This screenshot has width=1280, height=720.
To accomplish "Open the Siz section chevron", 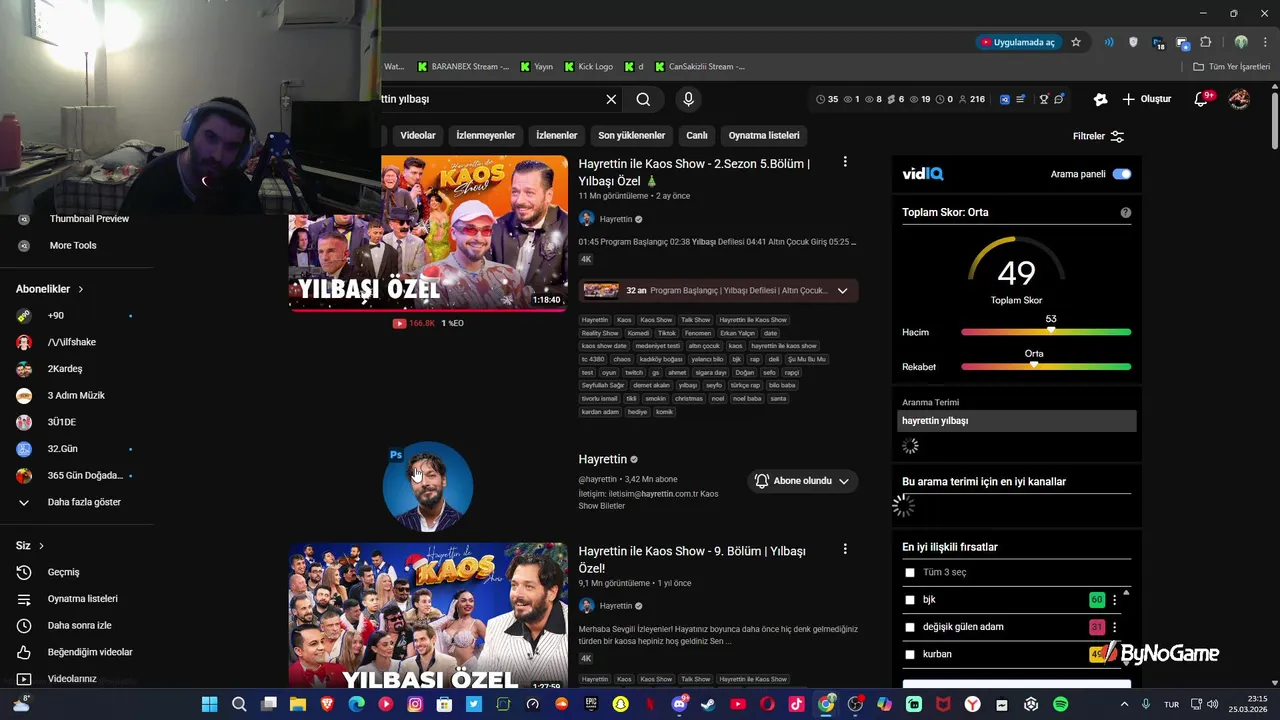I will tap(41, 546).
